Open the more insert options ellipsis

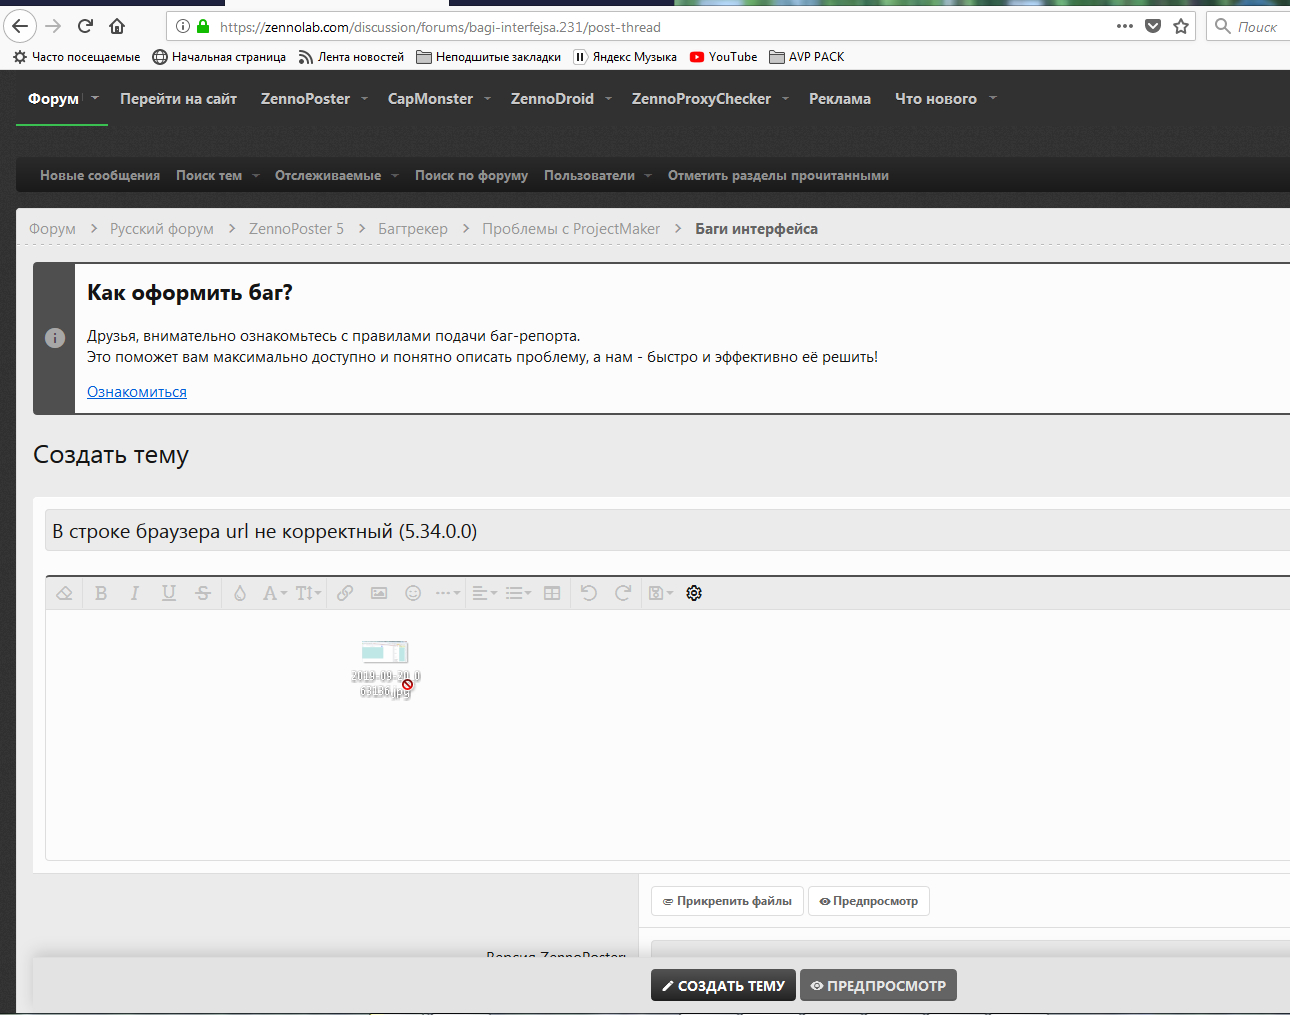coord(448,593)
